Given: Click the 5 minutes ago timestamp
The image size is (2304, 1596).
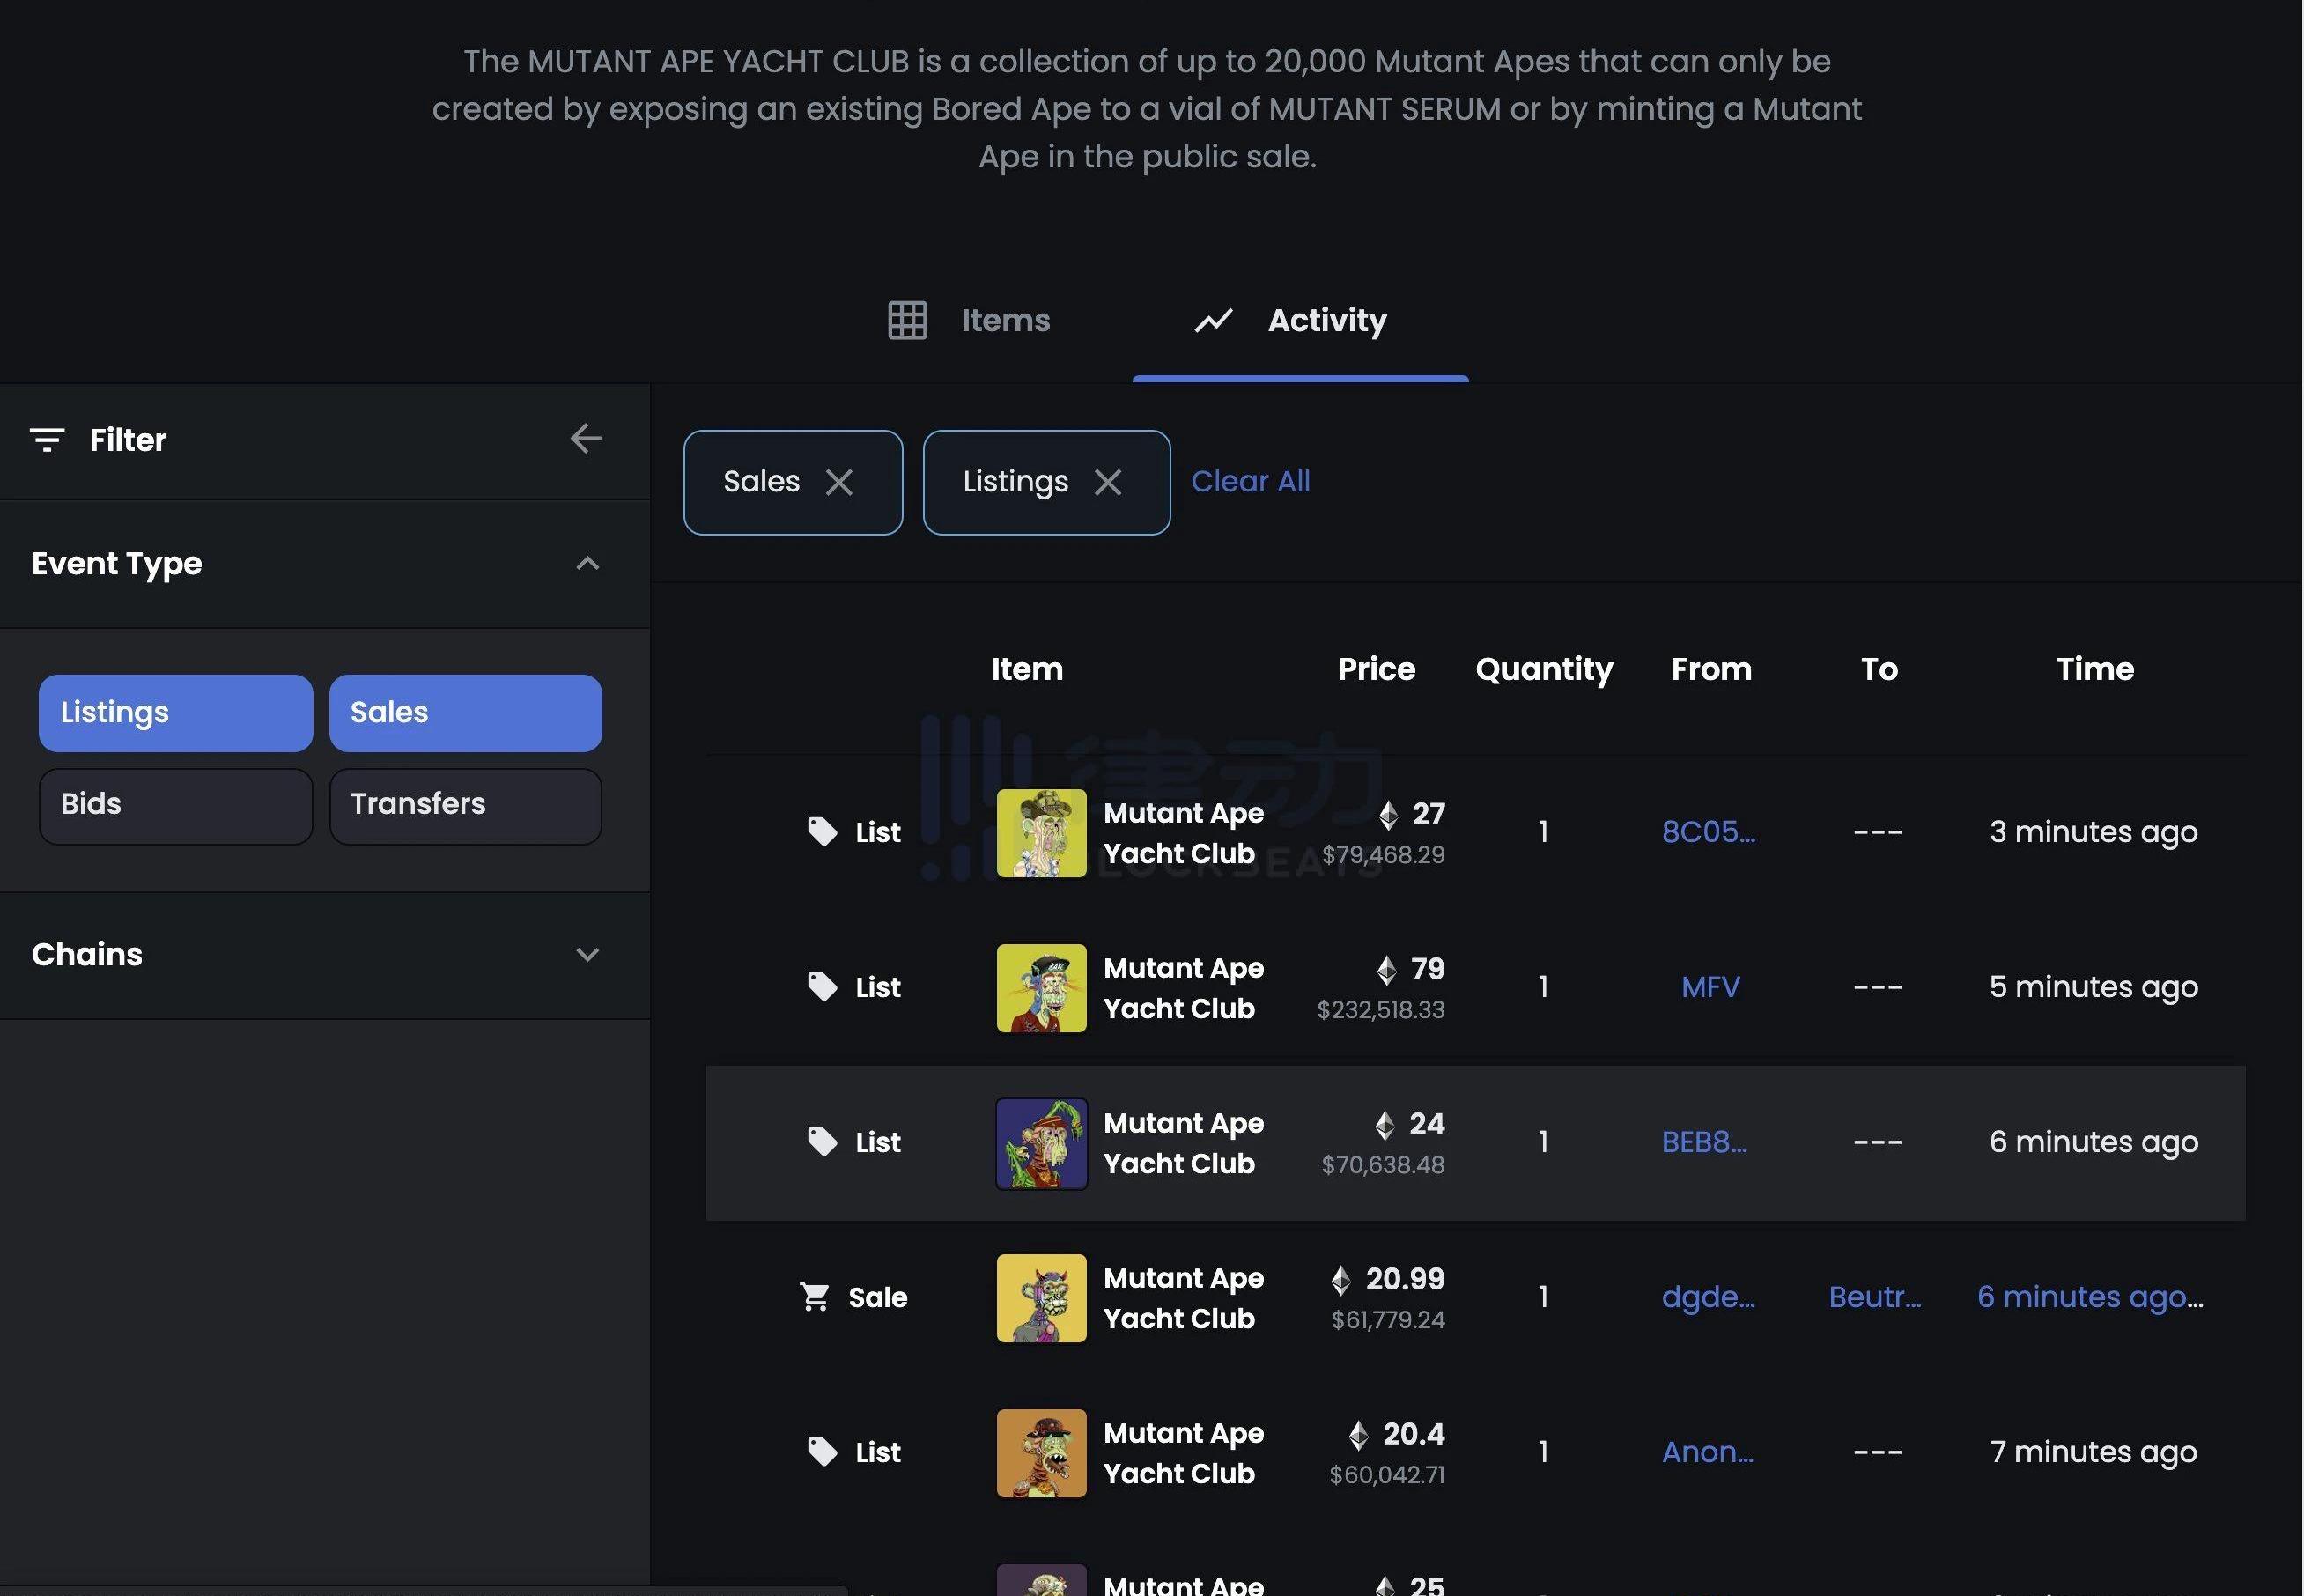Looking at the screenshot, I should (x=2093, y=987).
